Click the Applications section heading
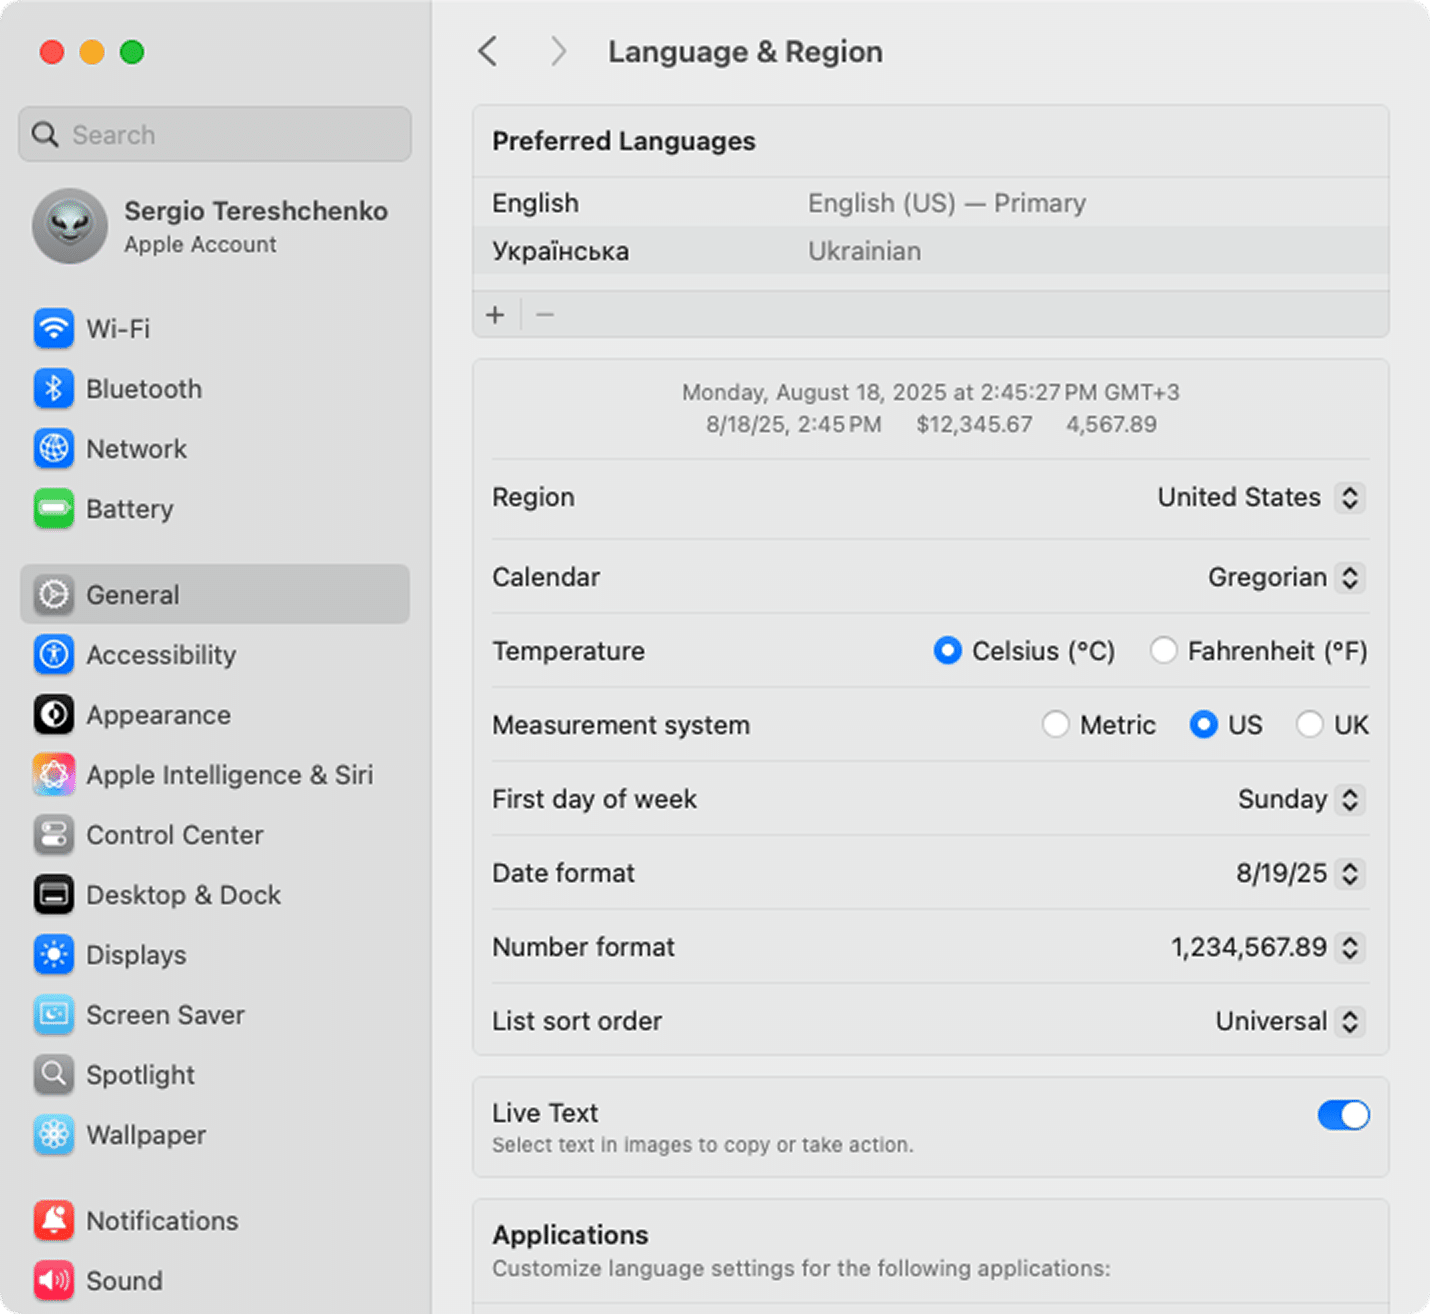This screenshot has width=1430, height=1314. (x=570, y=1235)
